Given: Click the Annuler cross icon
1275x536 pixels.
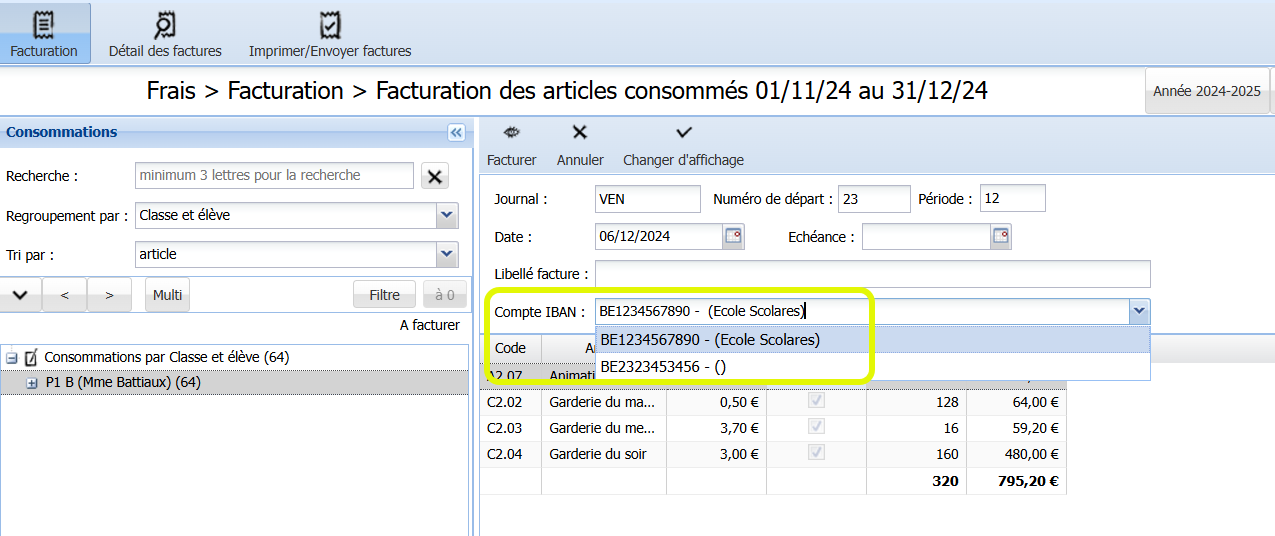Looking at the screenshot, I should pos(579,132).
